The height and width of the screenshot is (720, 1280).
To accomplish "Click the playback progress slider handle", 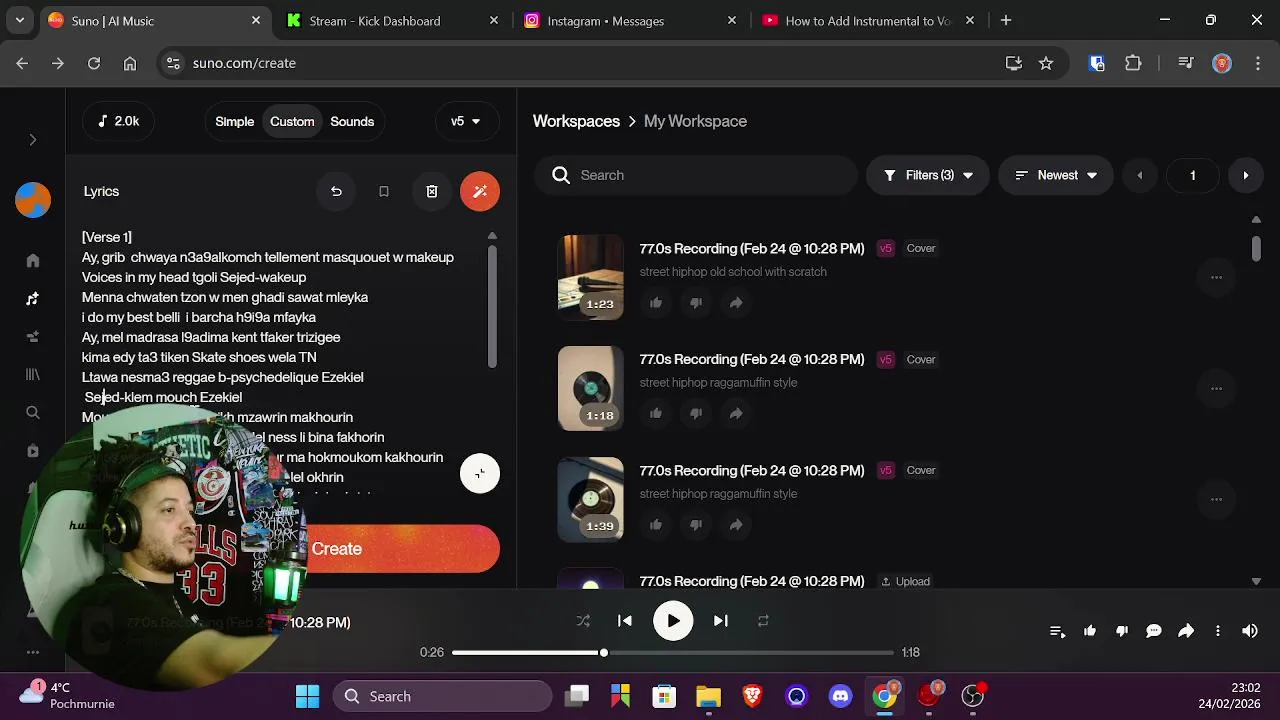I will tap(604, 652).
